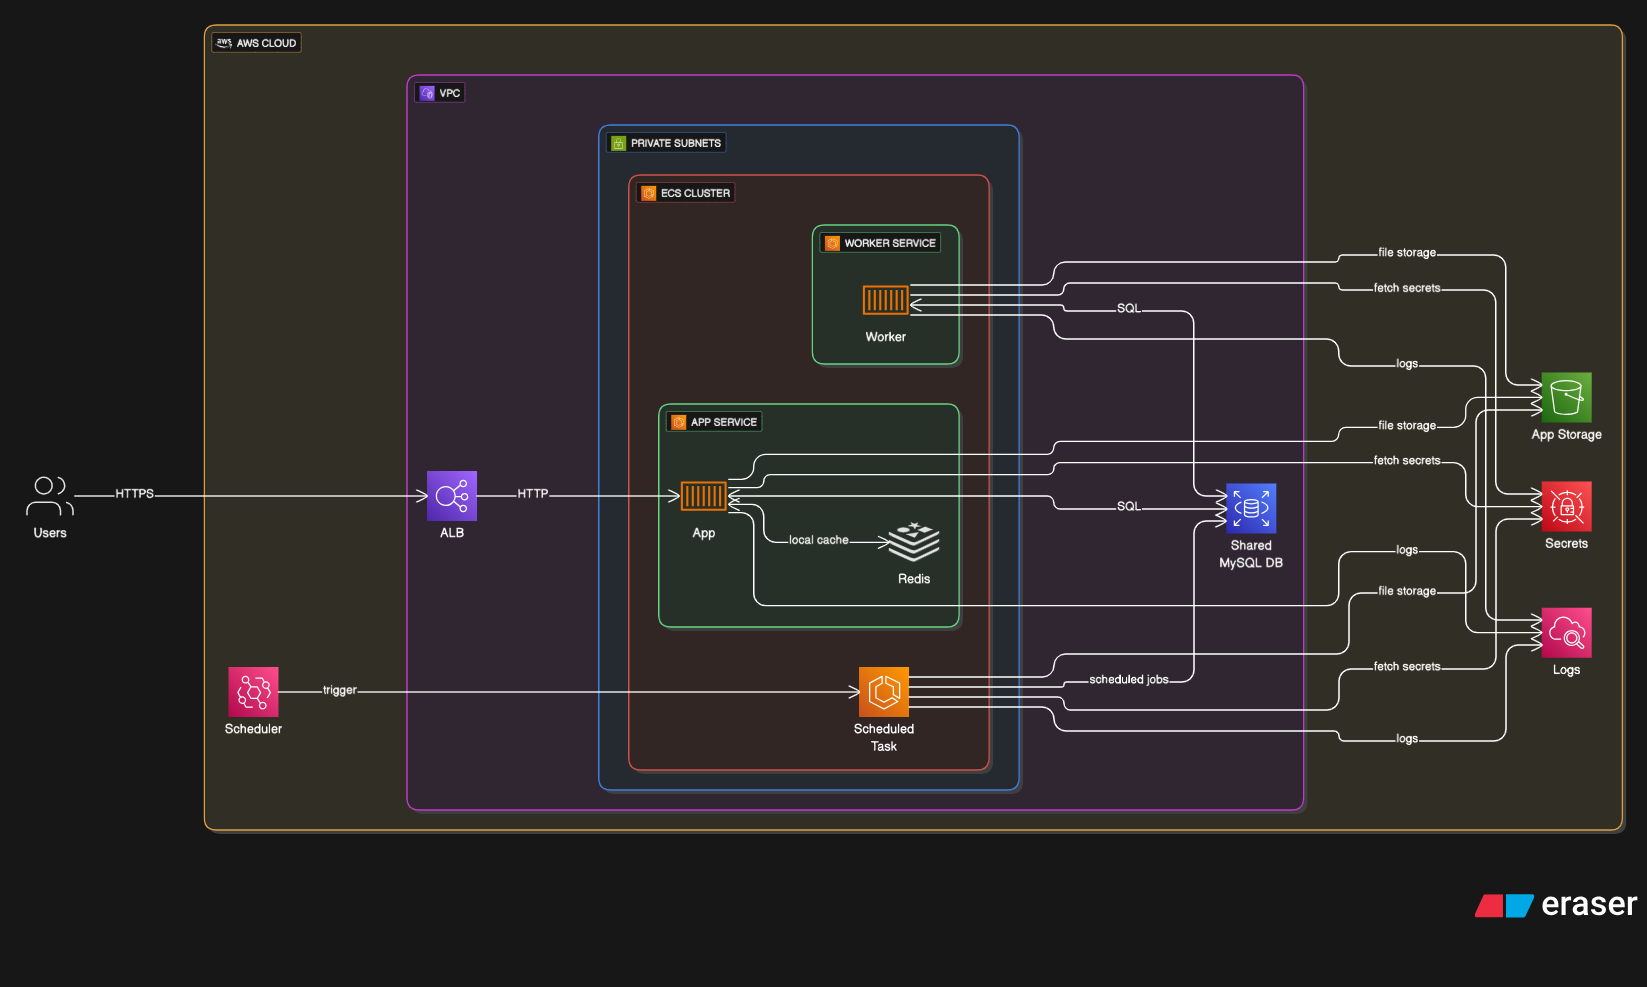The height and width of the screenshot is (987, 1647).
Task: Click the App Storage S3 bucket icon
Action: pyautogui.click(x=1566, y=398)
